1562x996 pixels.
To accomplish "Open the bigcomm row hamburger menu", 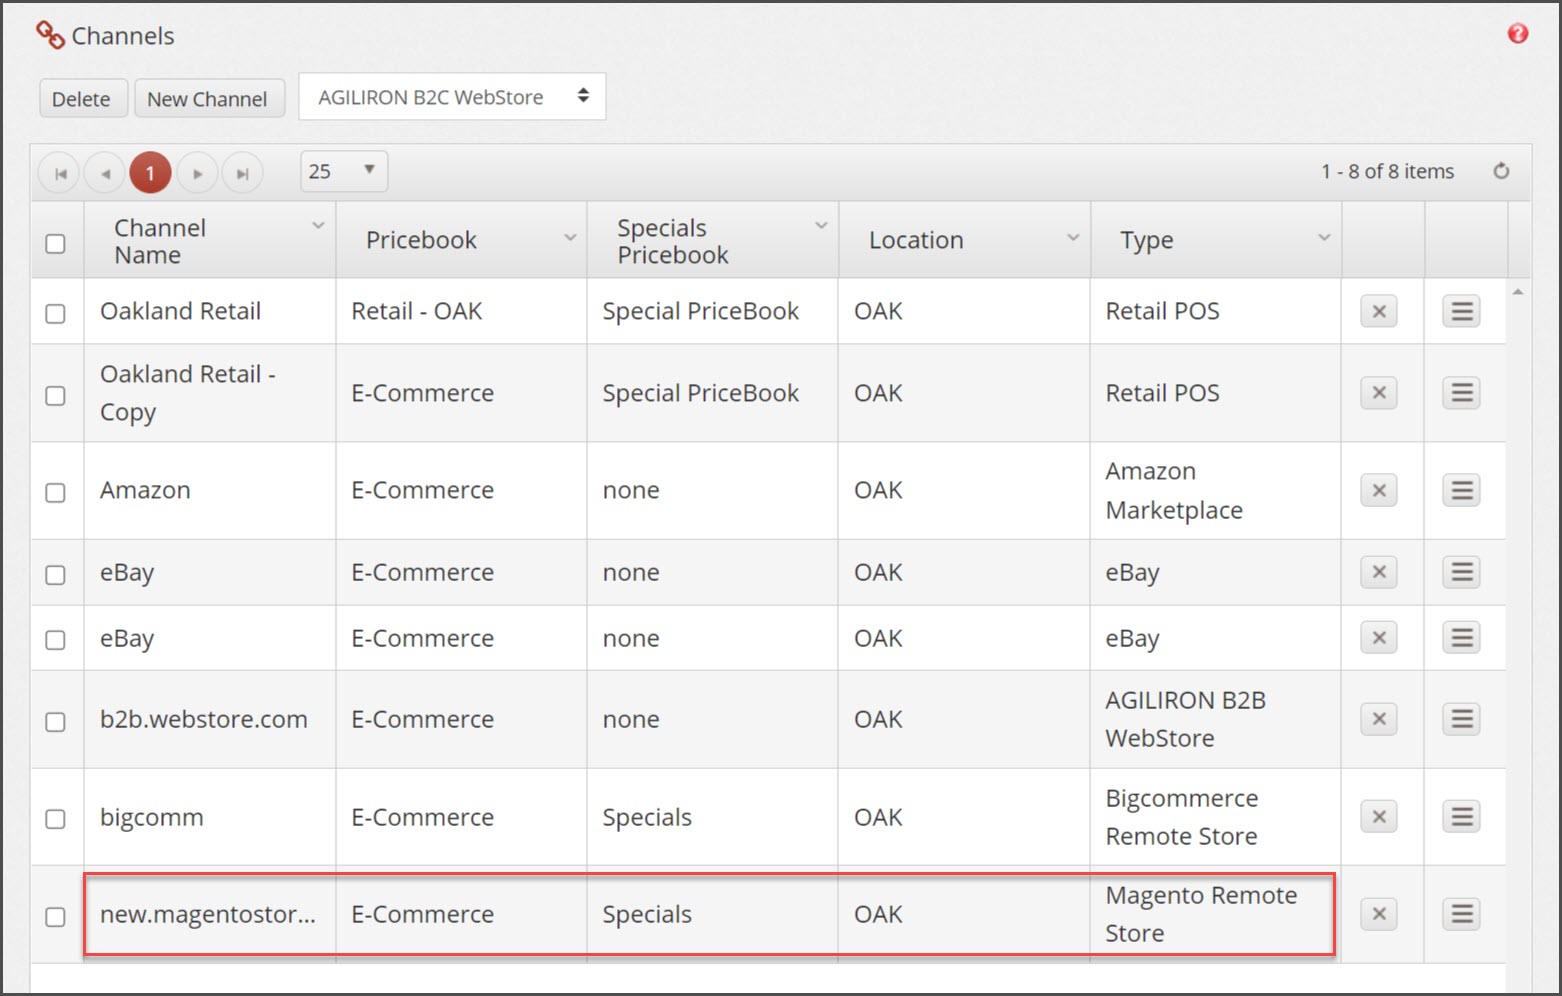I will [1461, 817].
